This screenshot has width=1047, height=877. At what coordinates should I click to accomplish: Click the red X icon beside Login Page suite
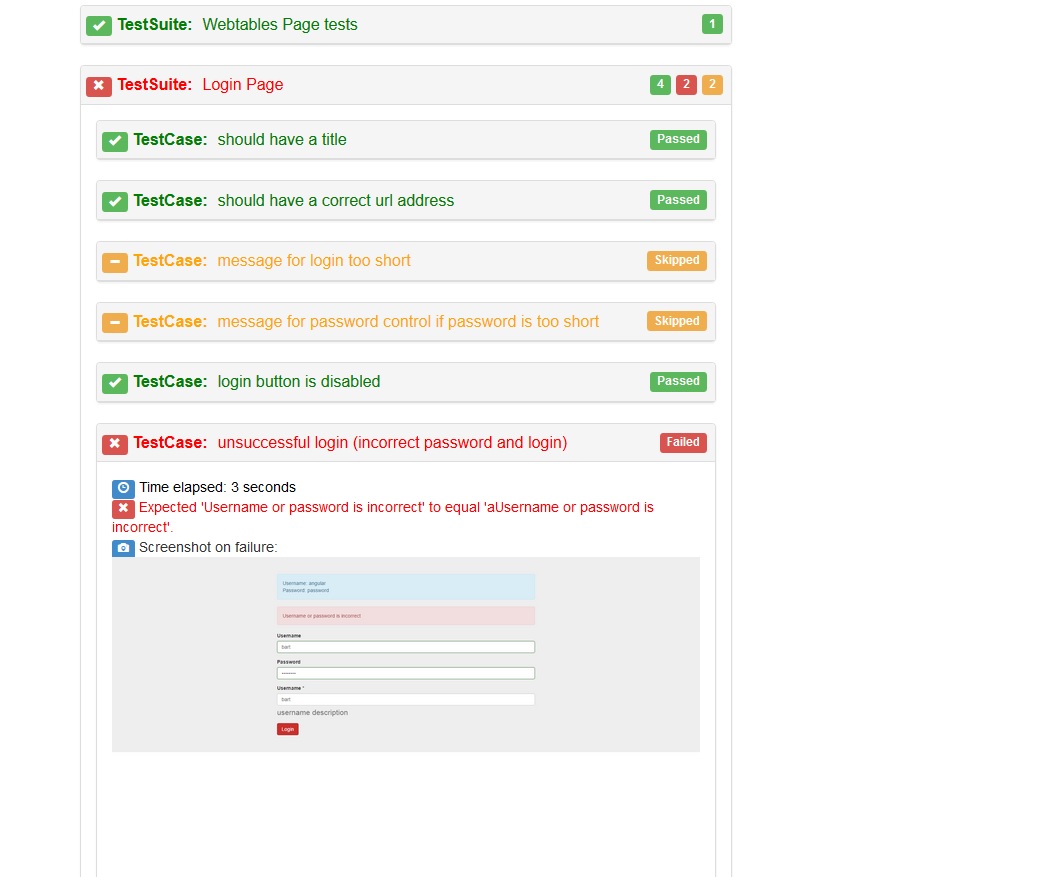[x=98, y=86]
